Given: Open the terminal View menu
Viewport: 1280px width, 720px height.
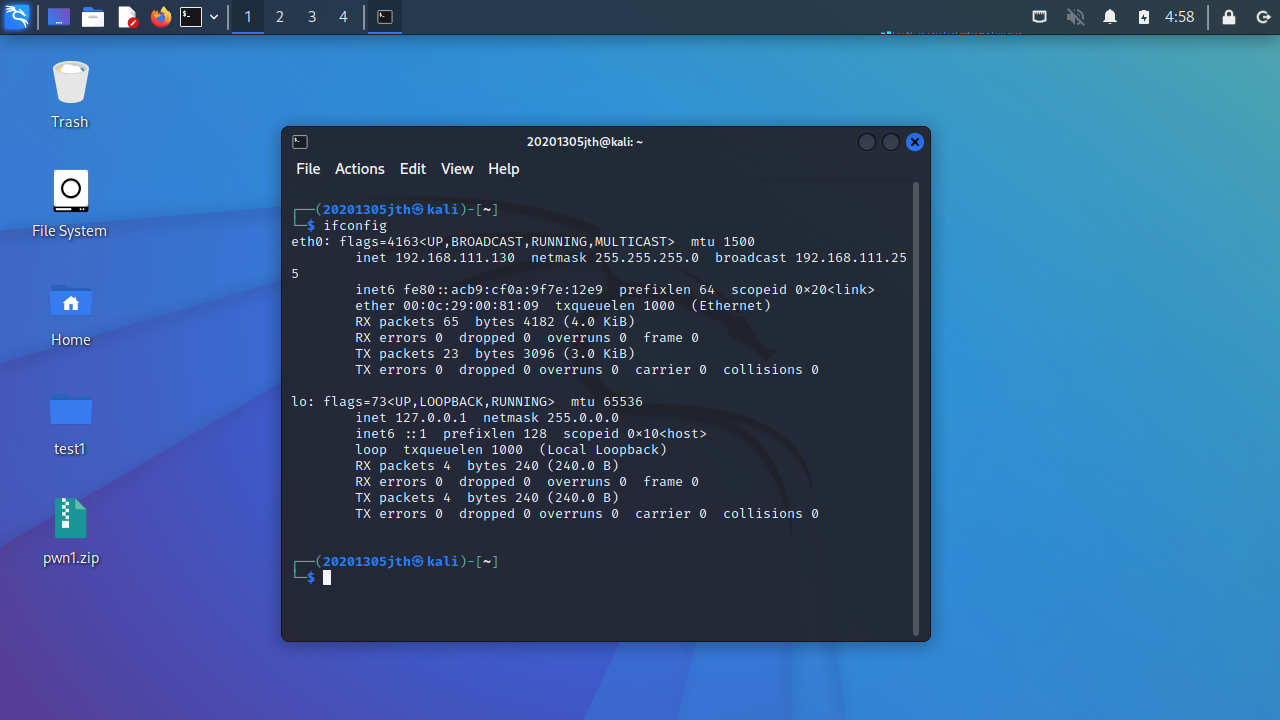Looking at the screenshot, I should click(x=457, y=169).
